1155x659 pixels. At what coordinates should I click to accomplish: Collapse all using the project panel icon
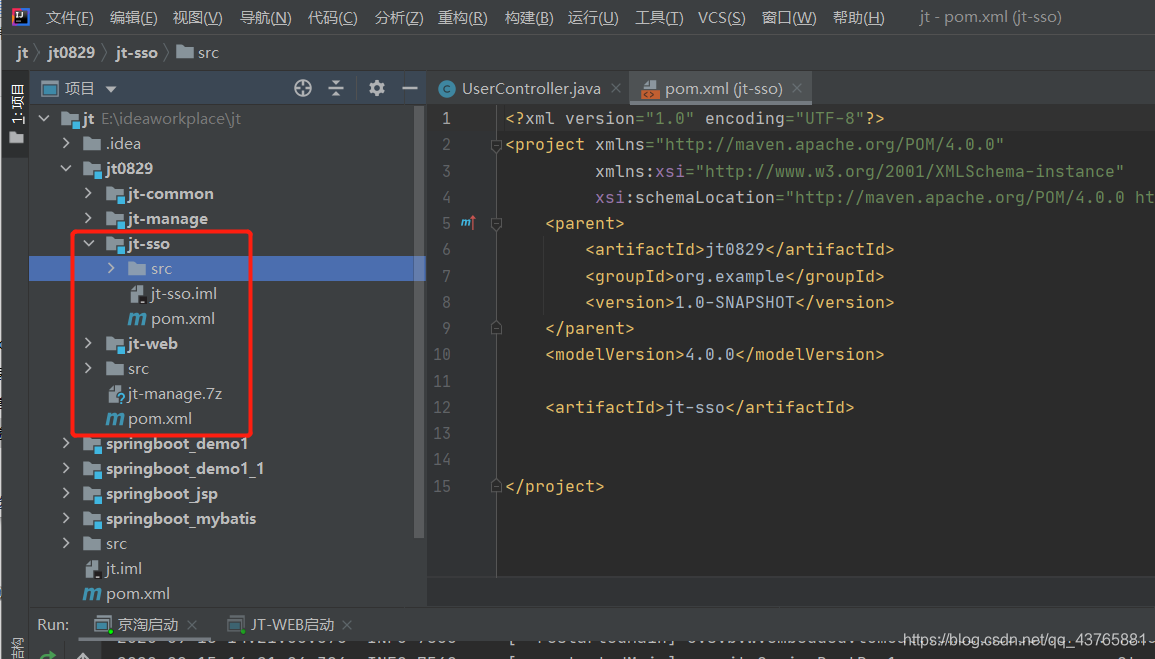pos(336,88)
